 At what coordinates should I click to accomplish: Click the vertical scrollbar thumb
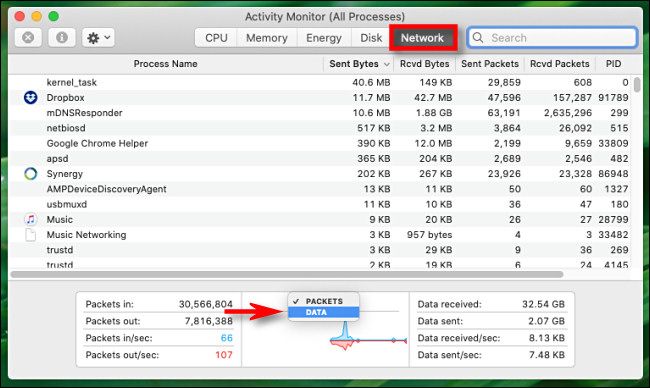tap(637, 85)
